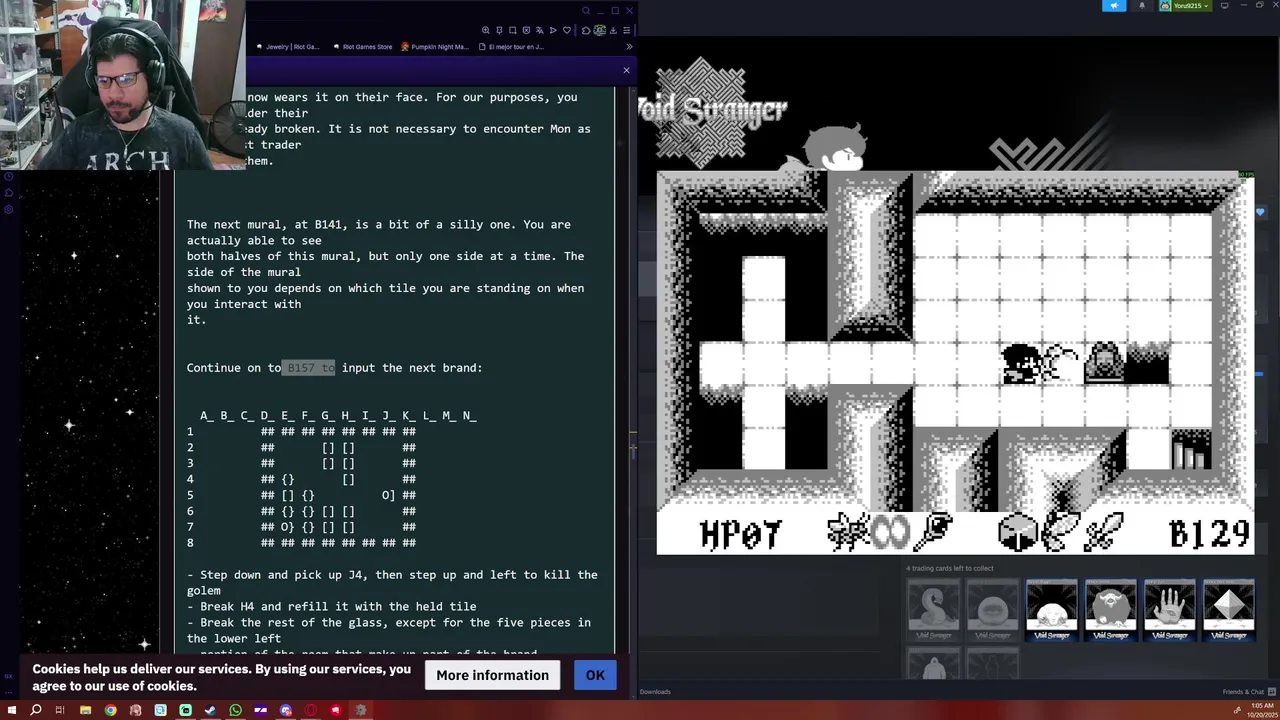
Task: Open Task View on the taskbar
Action: (60, 710)
